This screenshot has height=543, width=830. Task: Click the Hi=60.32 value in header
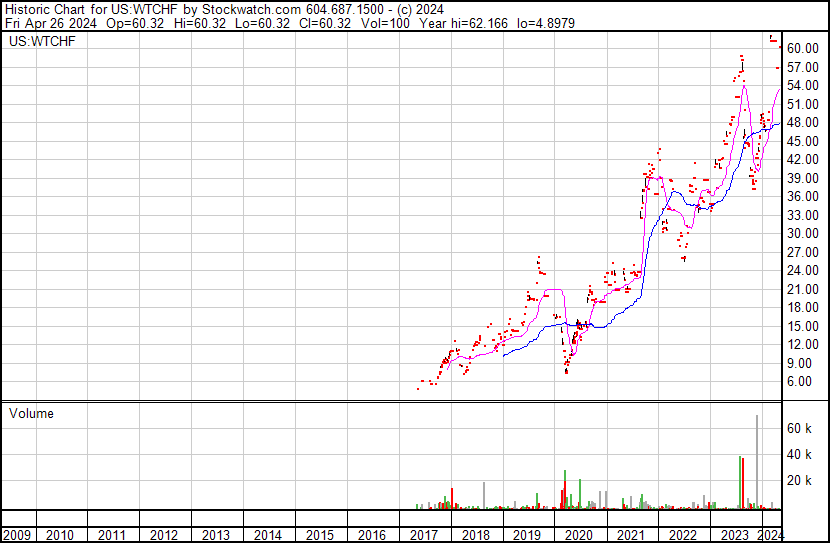point(200,23)
